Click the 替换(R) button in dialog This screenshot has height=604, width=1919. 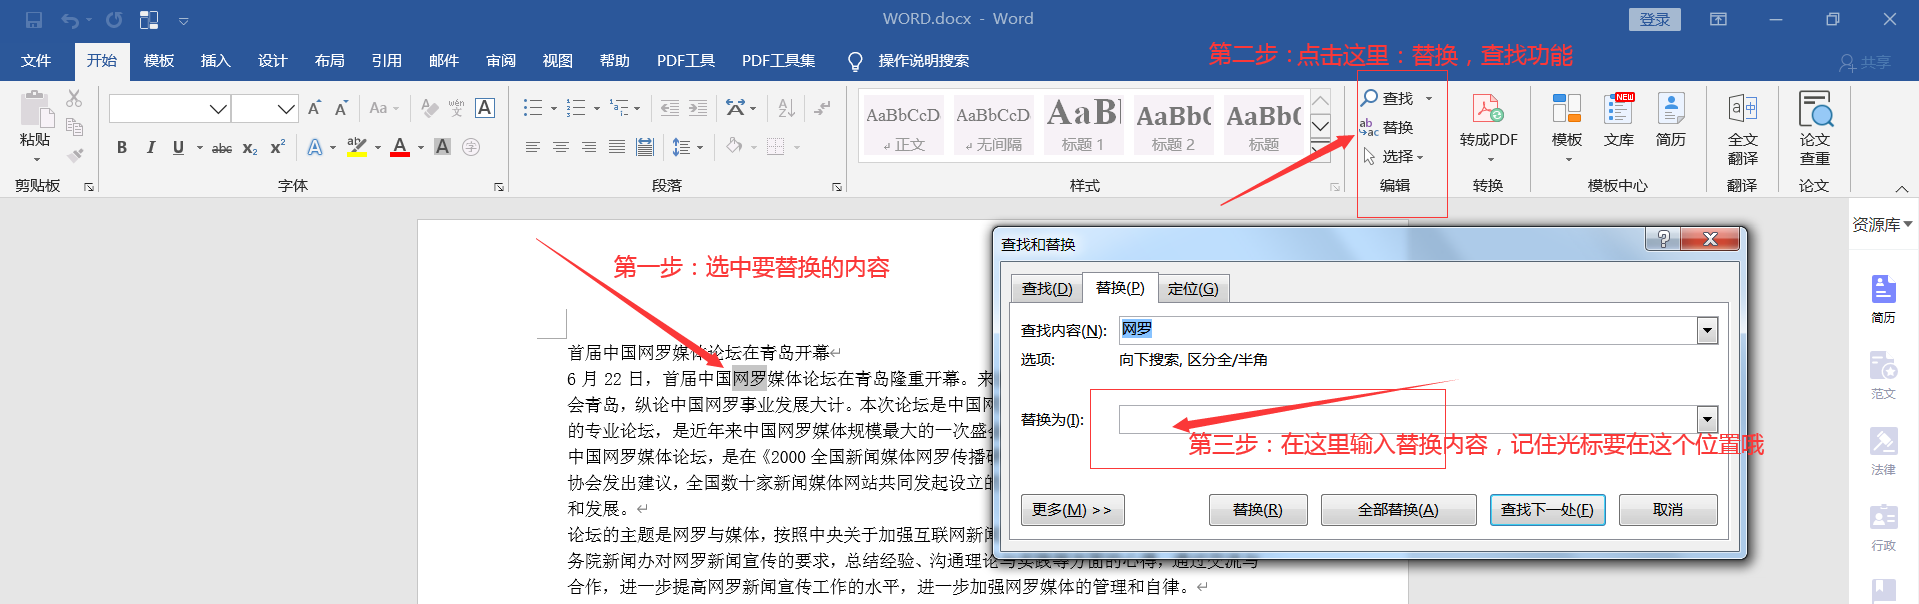[x=1257, y=510]
